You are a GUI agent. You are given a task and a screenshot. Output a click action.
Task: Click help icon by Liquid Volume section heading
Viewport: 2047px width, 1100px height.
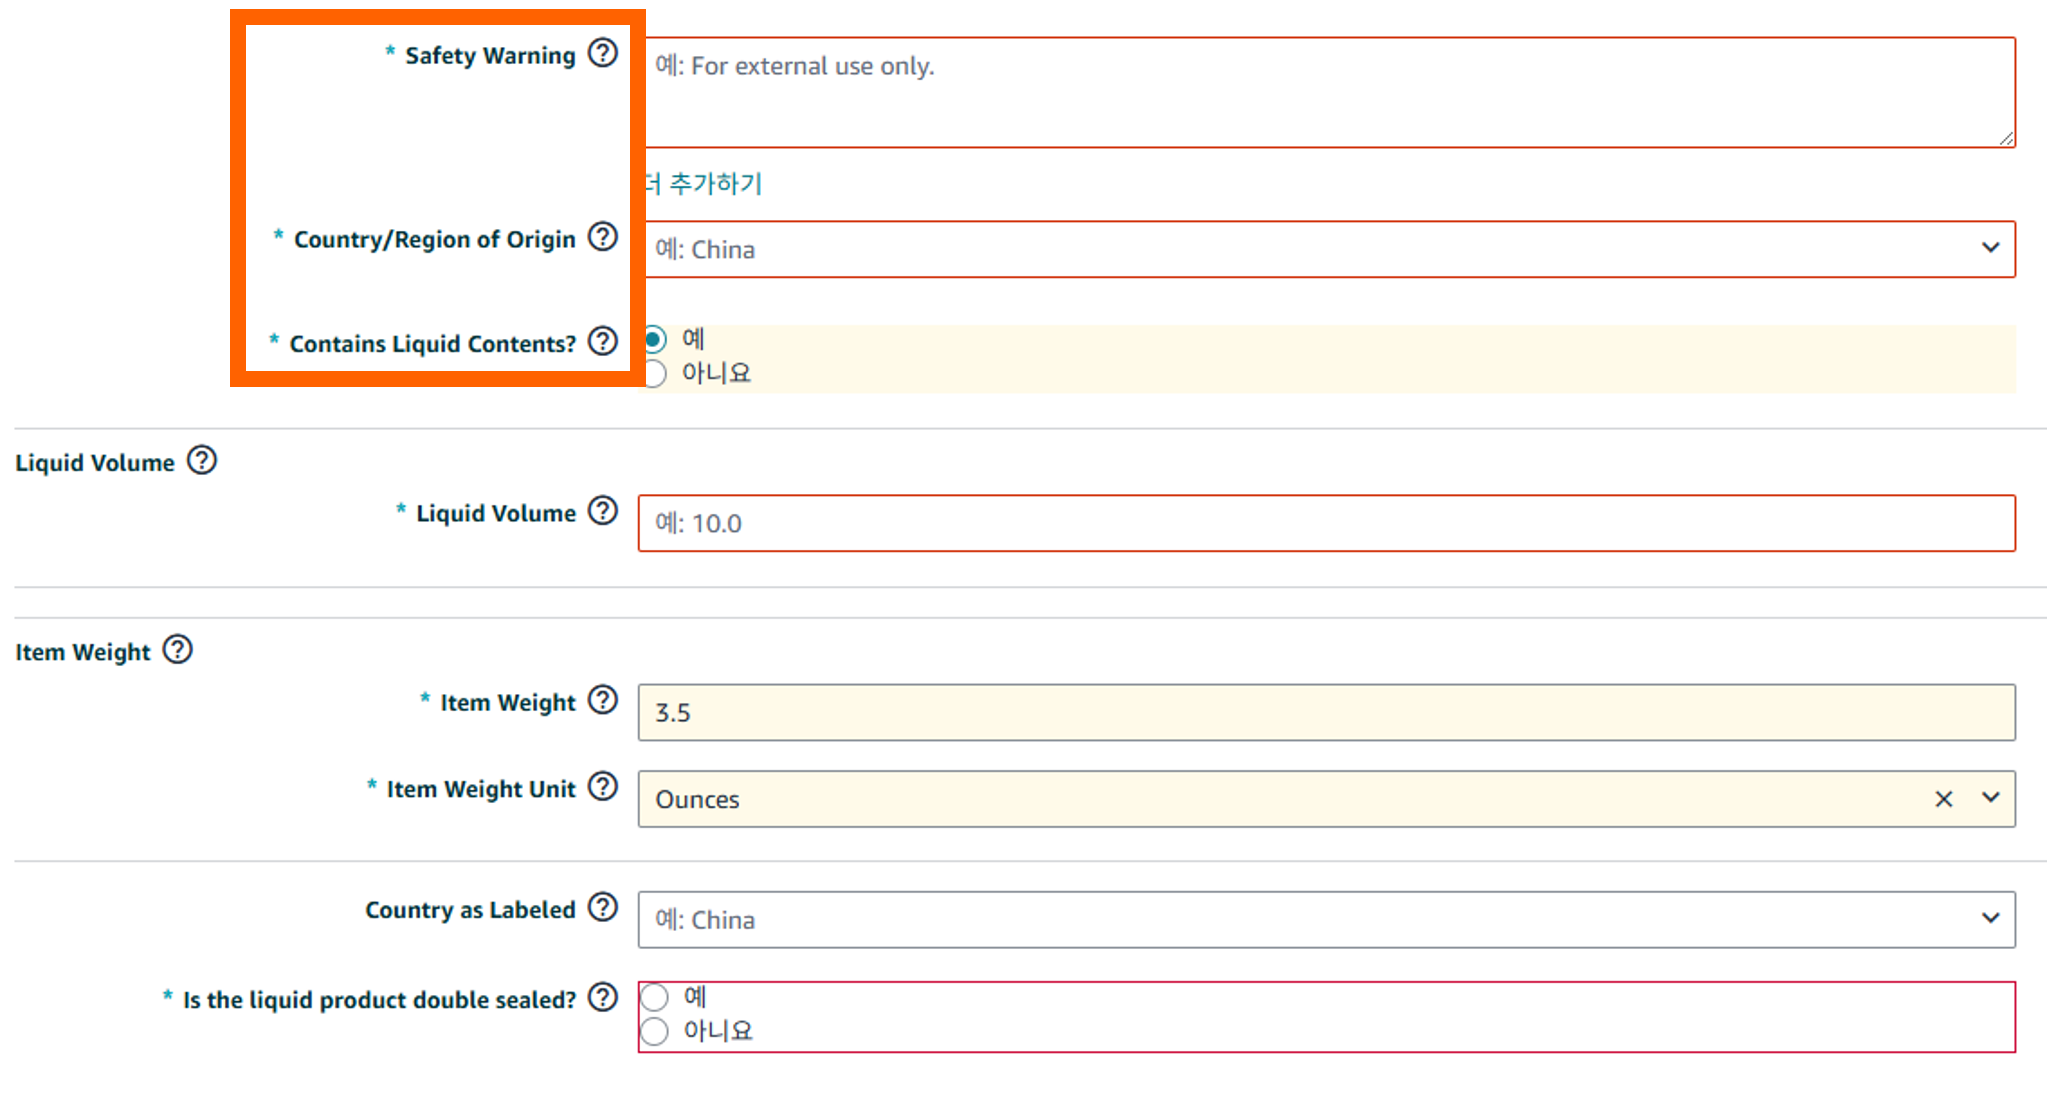[202, 460]
